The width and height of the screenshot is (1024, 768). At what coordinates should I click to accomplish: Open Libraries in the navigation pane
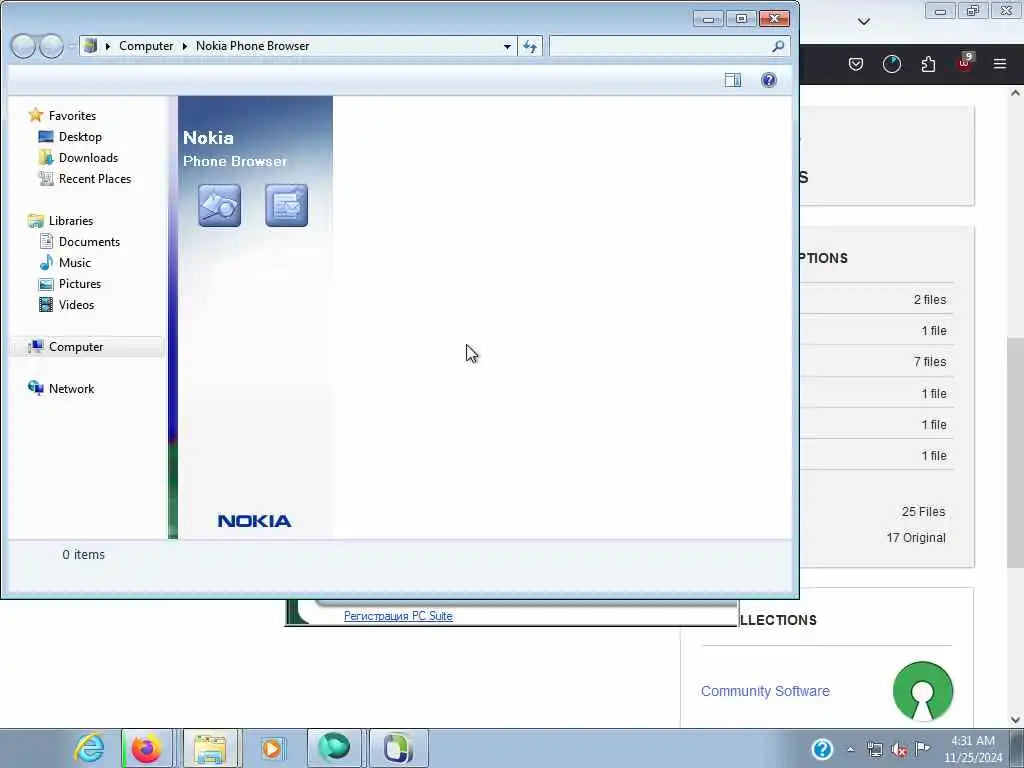click(71, 221)
